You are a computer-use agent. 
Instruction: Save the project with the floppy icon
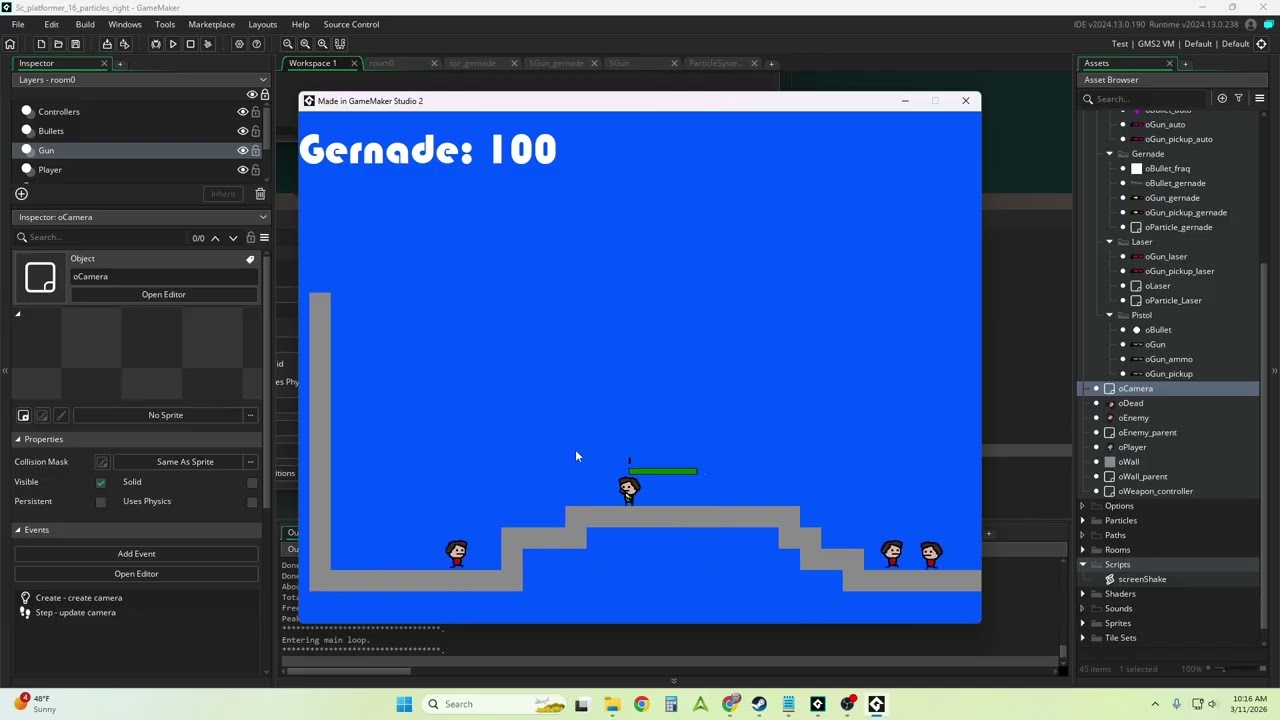pos(75,44)
